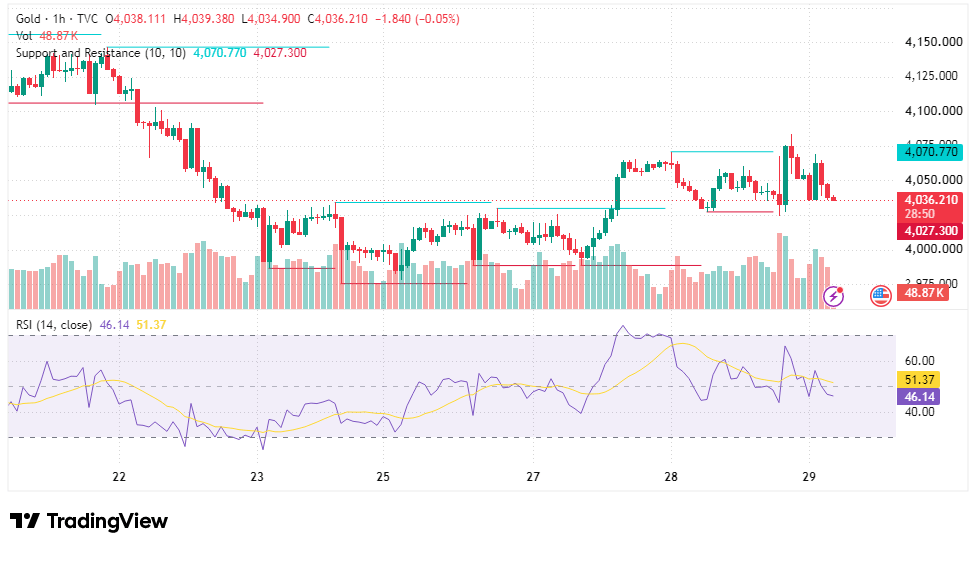Click the purple lightning bolt icon
Image resolution: width=980 pixels, height=574 pixels.
click(833, 296)
